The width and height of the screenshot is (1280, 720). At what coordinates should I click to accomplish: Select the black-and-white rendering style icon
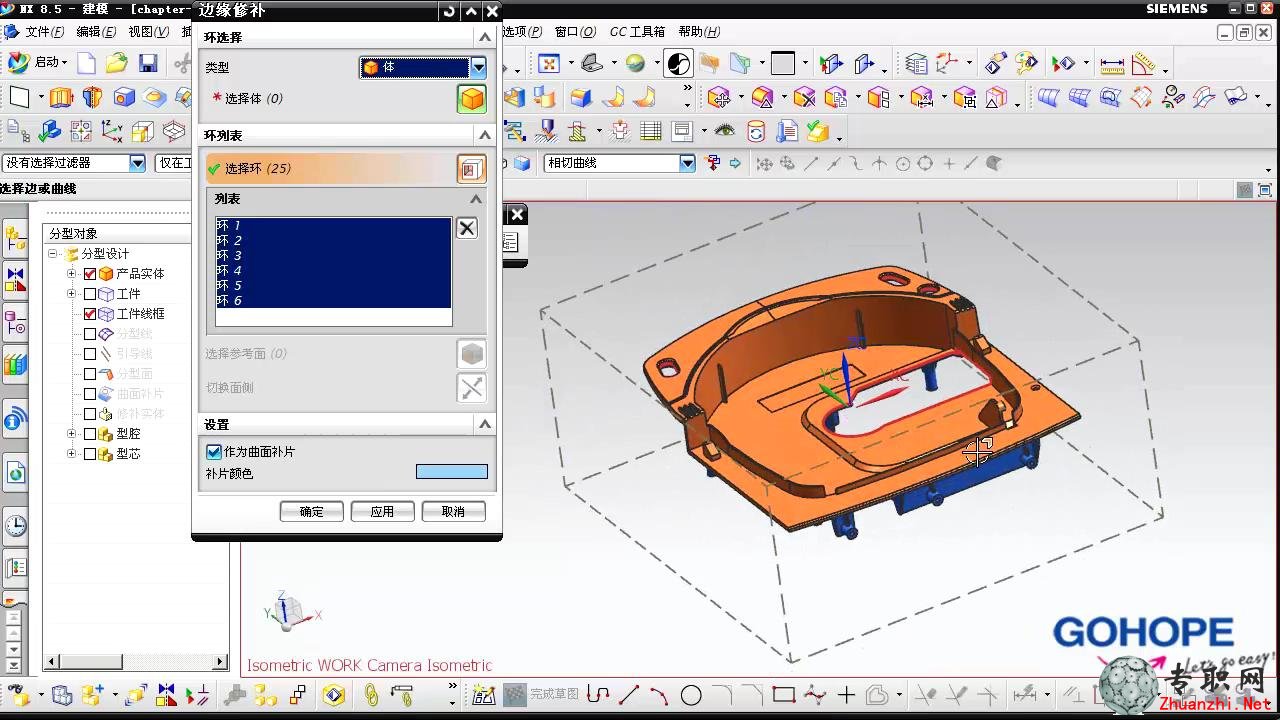[x=678, y=64]
